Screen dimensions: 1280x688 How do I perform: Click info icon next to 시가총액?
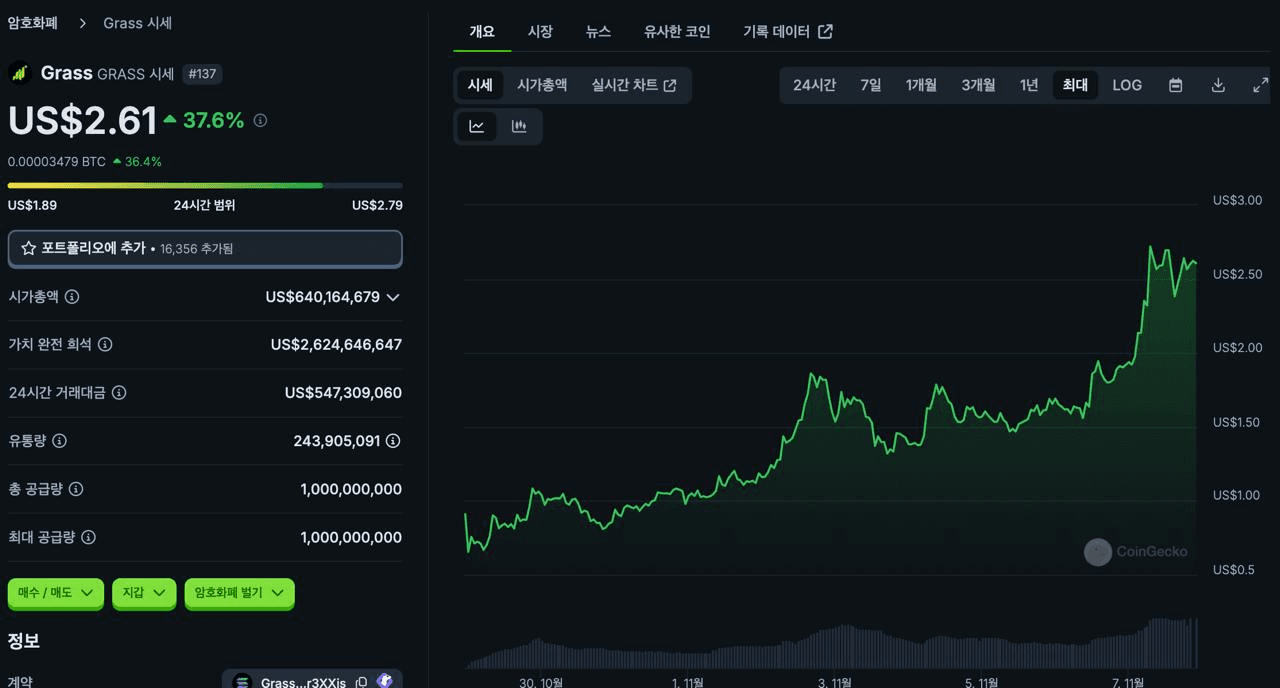(72, 297)
